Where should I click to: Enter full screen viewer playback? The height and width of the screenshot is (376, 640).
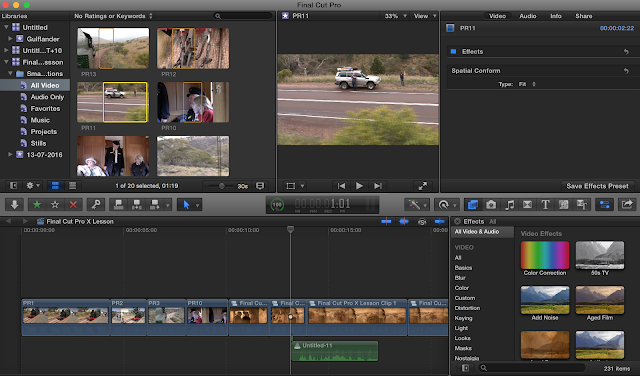point(423,186)
